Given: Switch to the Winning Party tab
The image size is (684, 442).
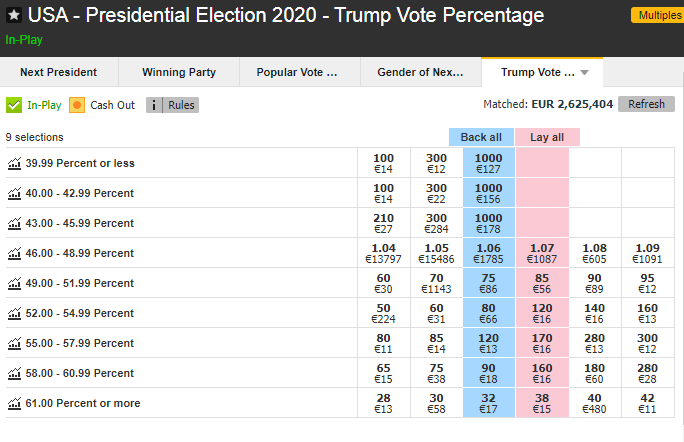Looking at the screenshot, I should 178,72.
